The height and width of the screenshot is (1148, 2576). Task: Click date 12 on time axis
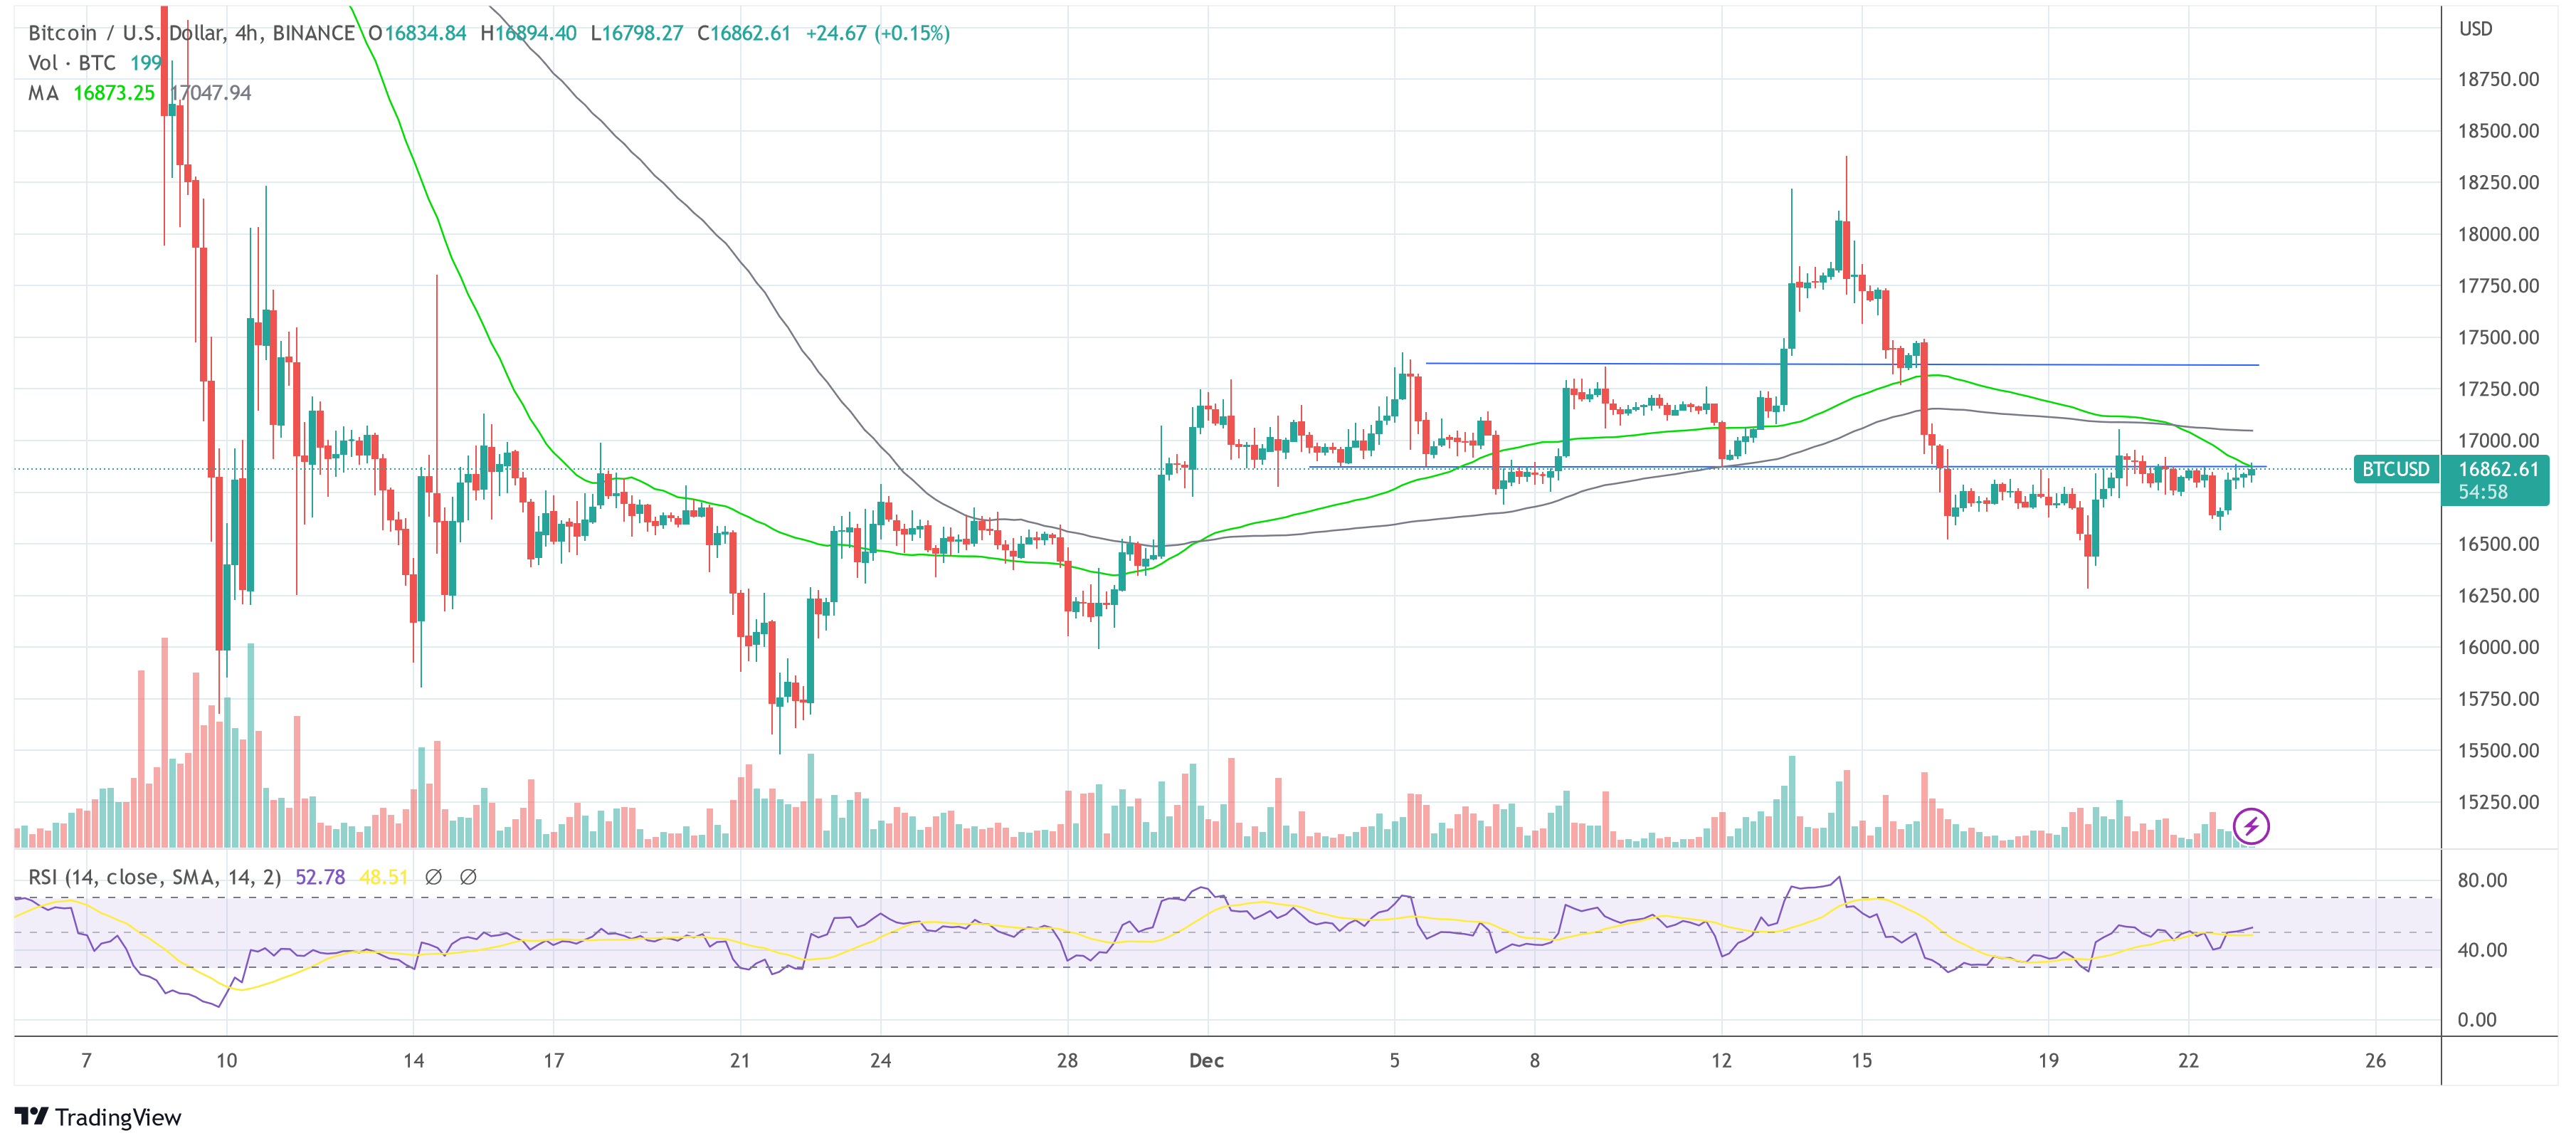1721,1061
